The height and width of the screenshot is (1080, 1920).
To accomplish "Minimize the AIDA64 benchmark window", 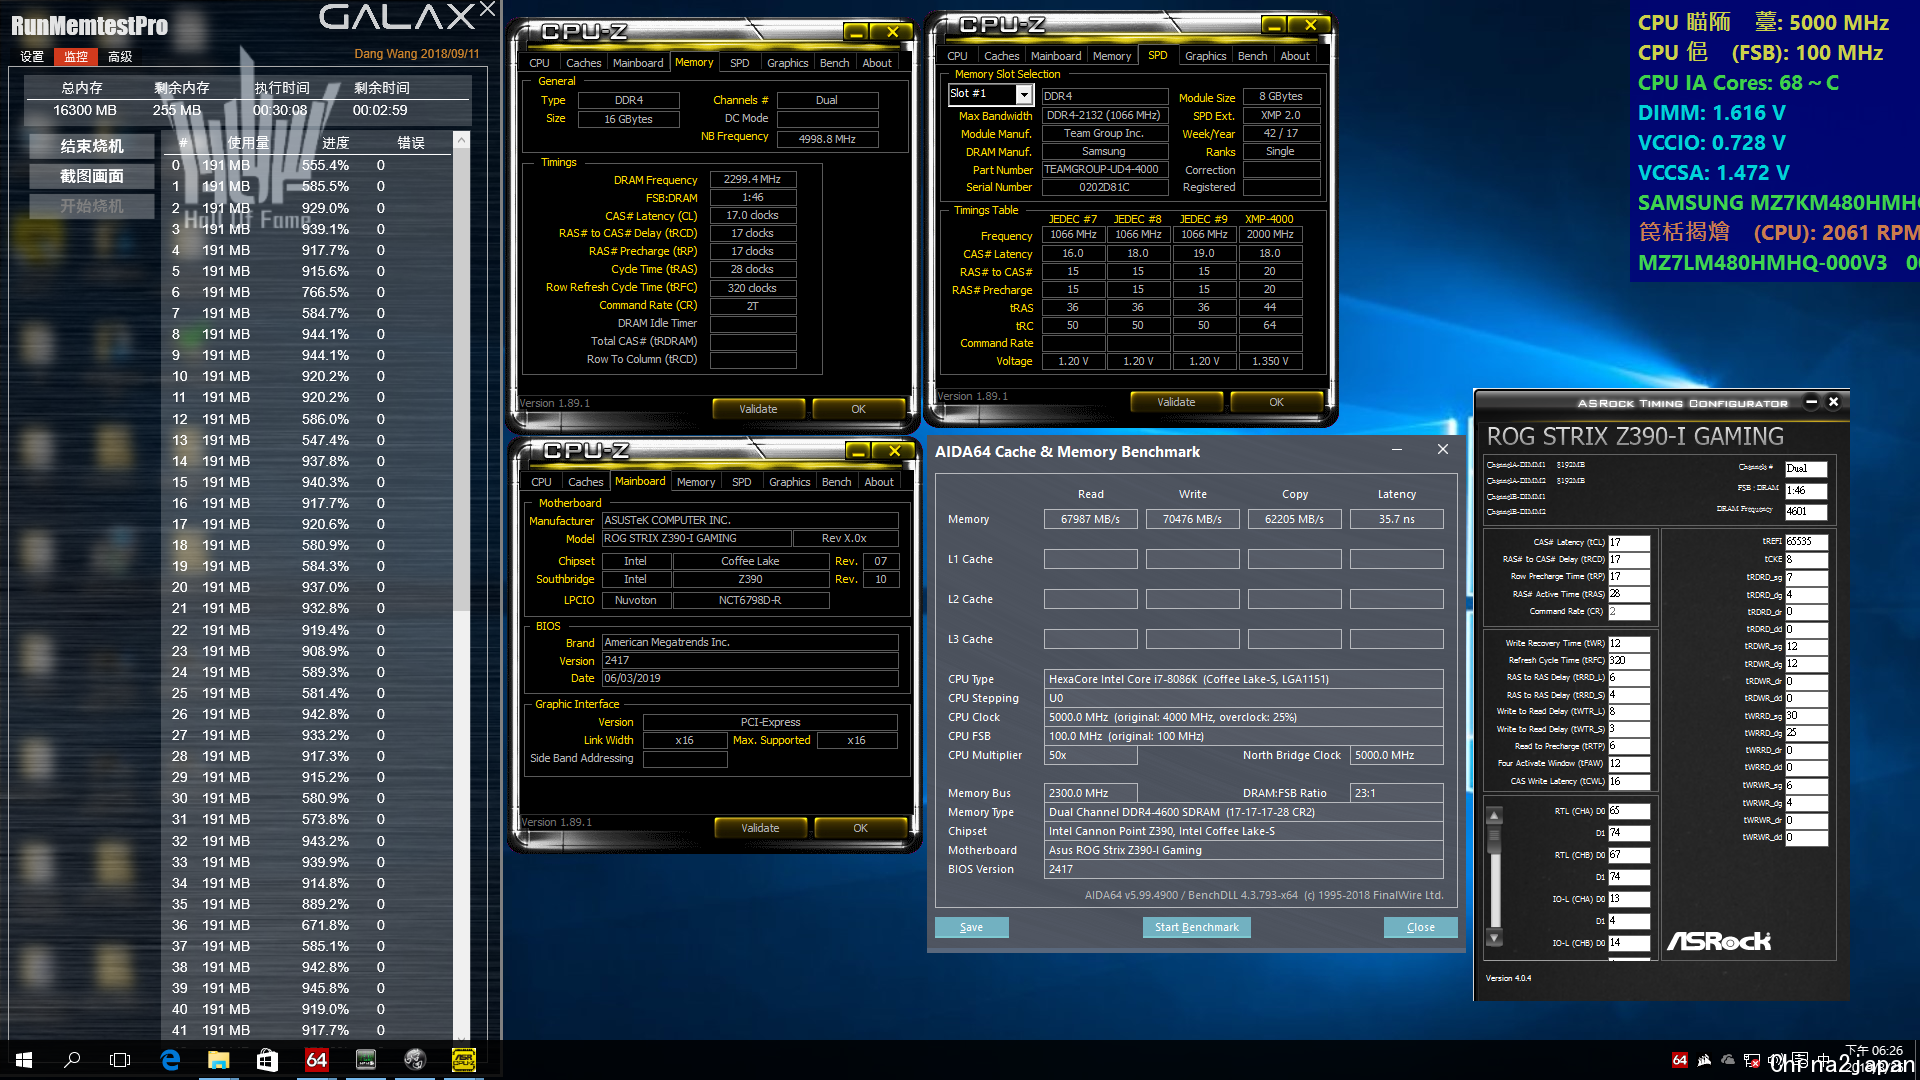I will coord(1396,450).
